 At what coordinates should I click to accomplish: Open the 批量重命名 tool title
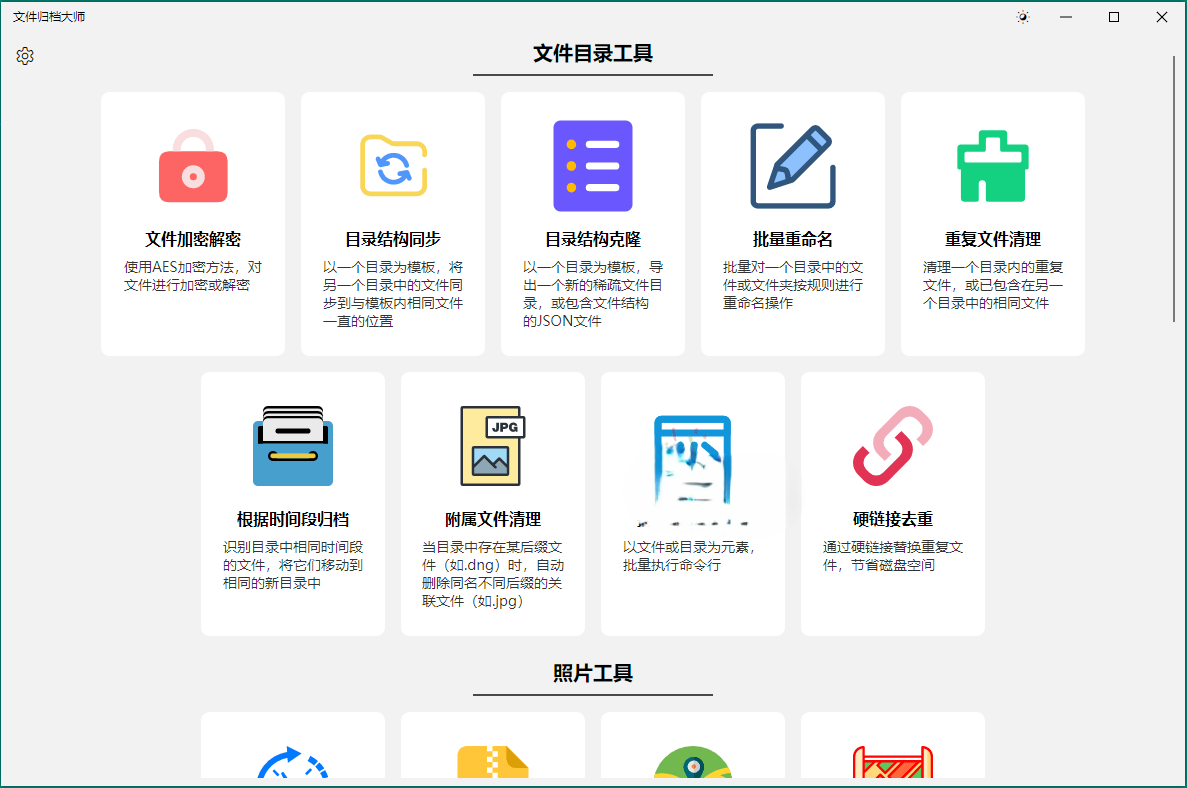click(793, 239)
